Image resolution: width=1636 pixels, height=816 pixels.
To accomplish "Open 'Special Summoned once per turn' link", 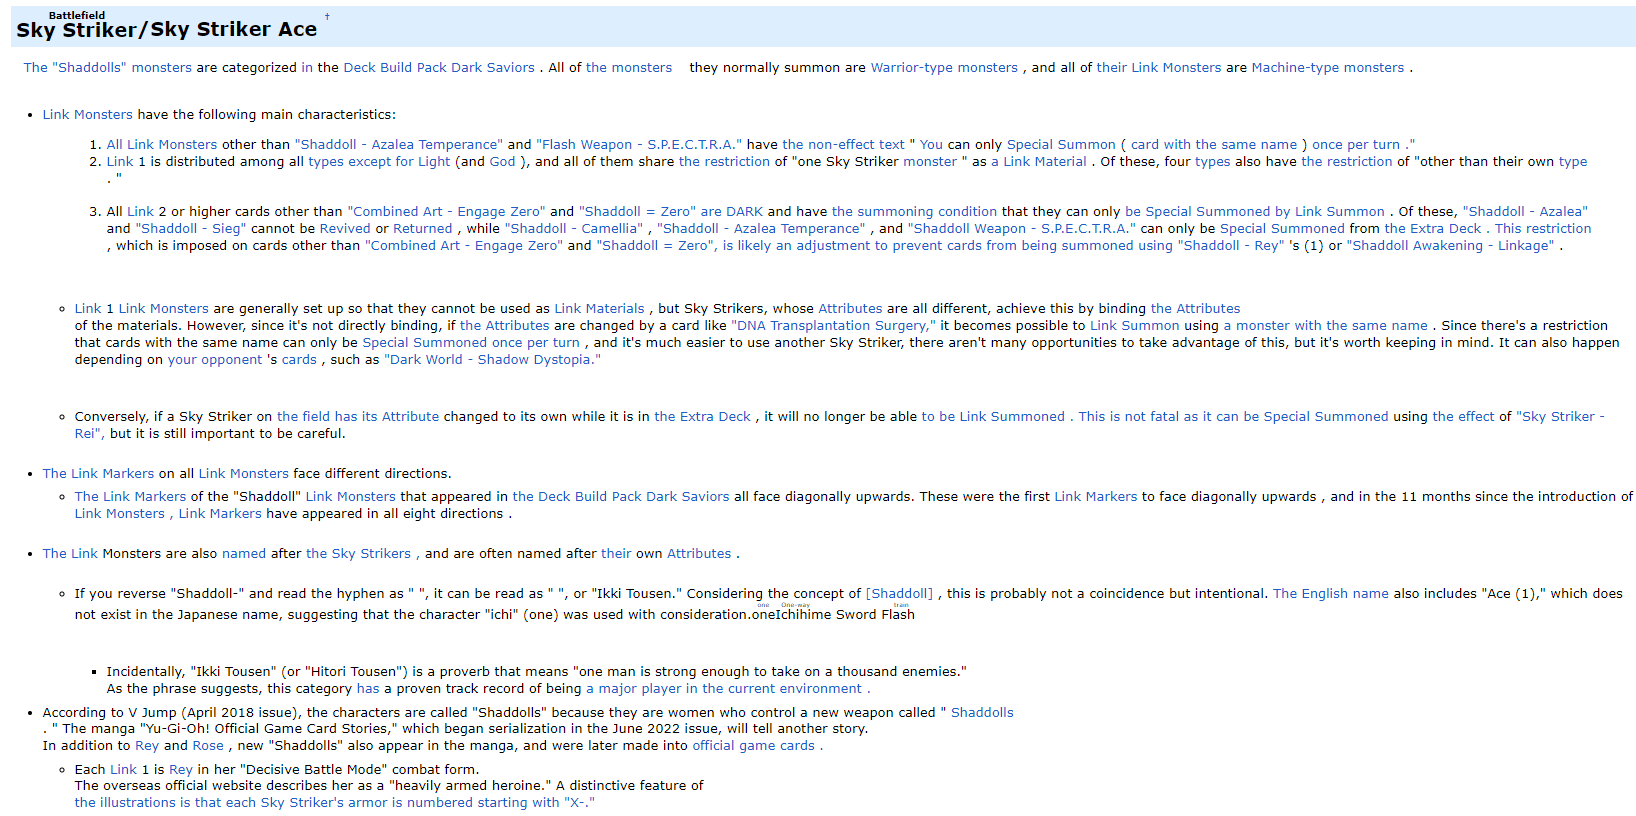I will point(471,343).
